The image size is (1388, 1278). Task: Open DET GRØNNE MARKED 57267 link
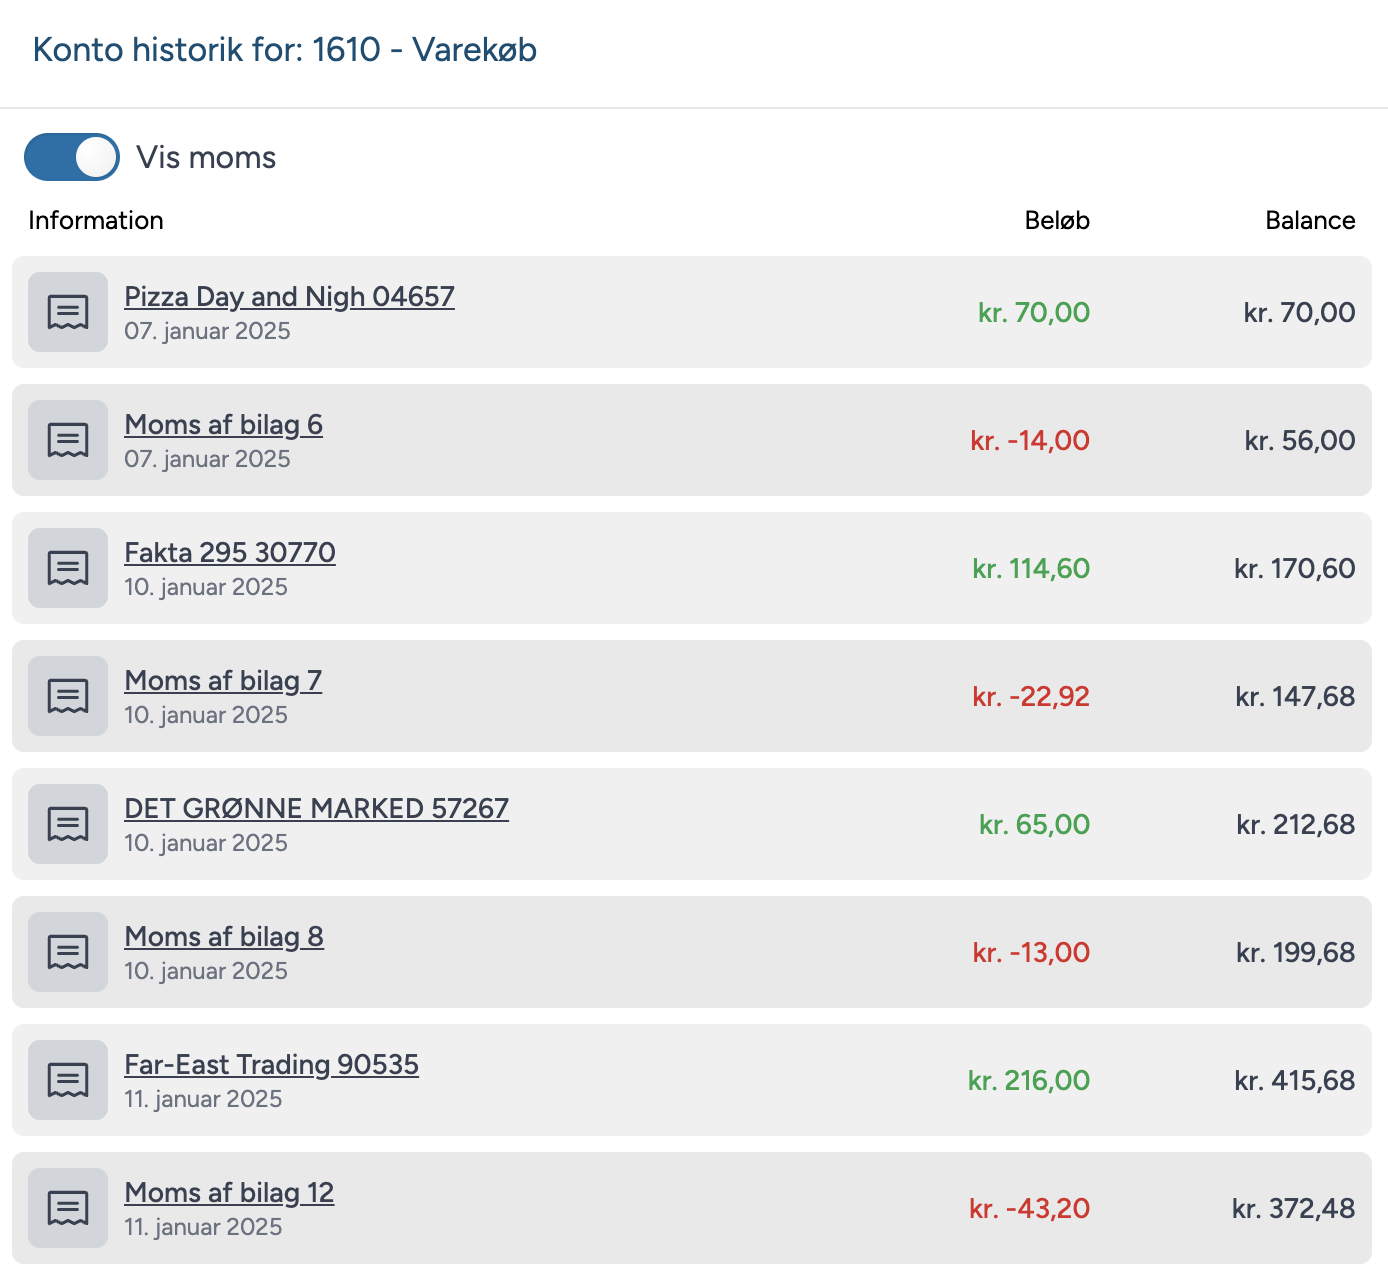point(316,809)
